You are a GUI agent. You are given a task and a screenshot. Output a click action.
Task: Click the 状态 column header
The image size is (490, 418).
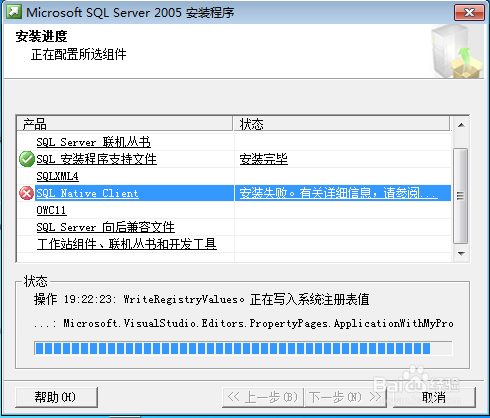(341, 124)
